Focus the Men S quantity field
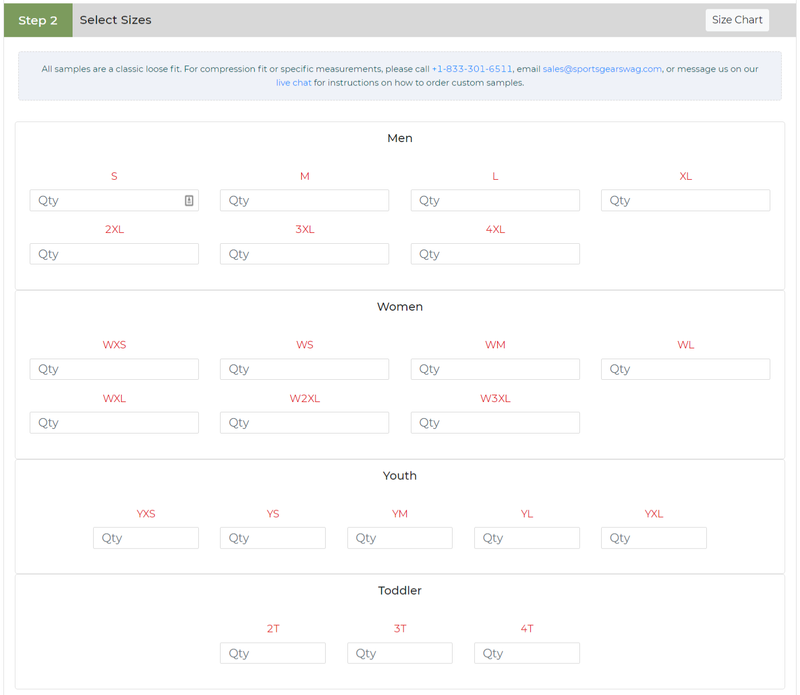This screenshot has width=800, height=695. coord(114,201)
